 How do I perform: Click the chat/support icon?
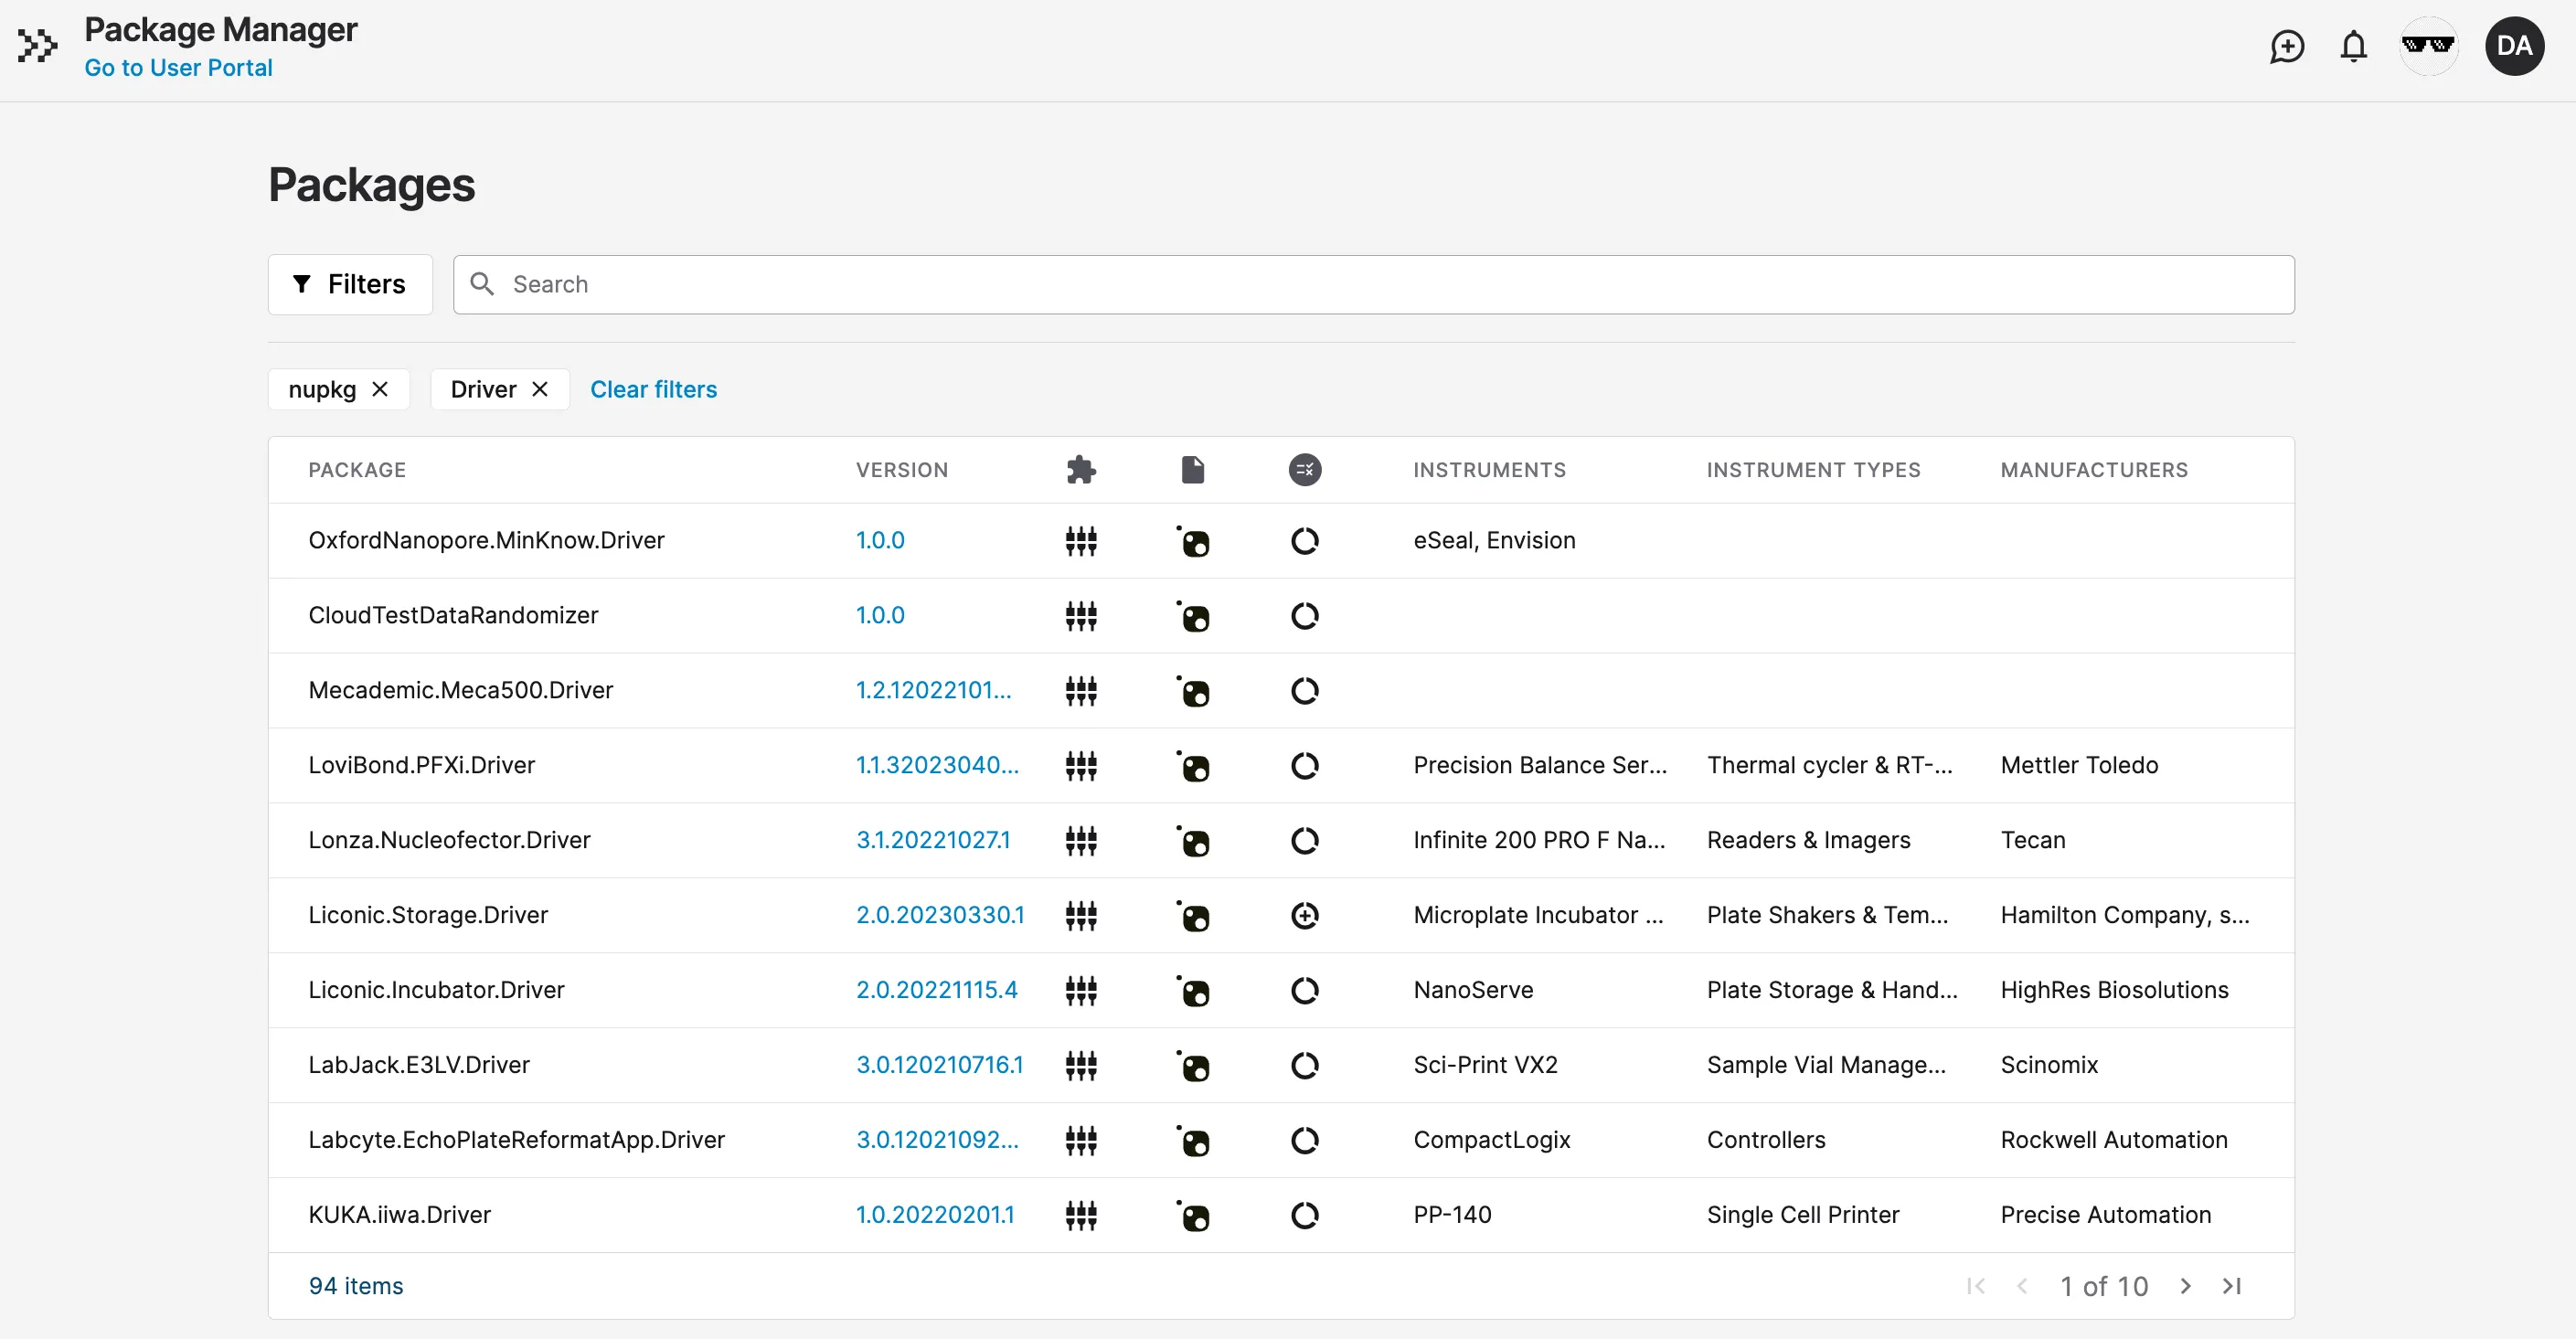click(x=2286, y=44)
